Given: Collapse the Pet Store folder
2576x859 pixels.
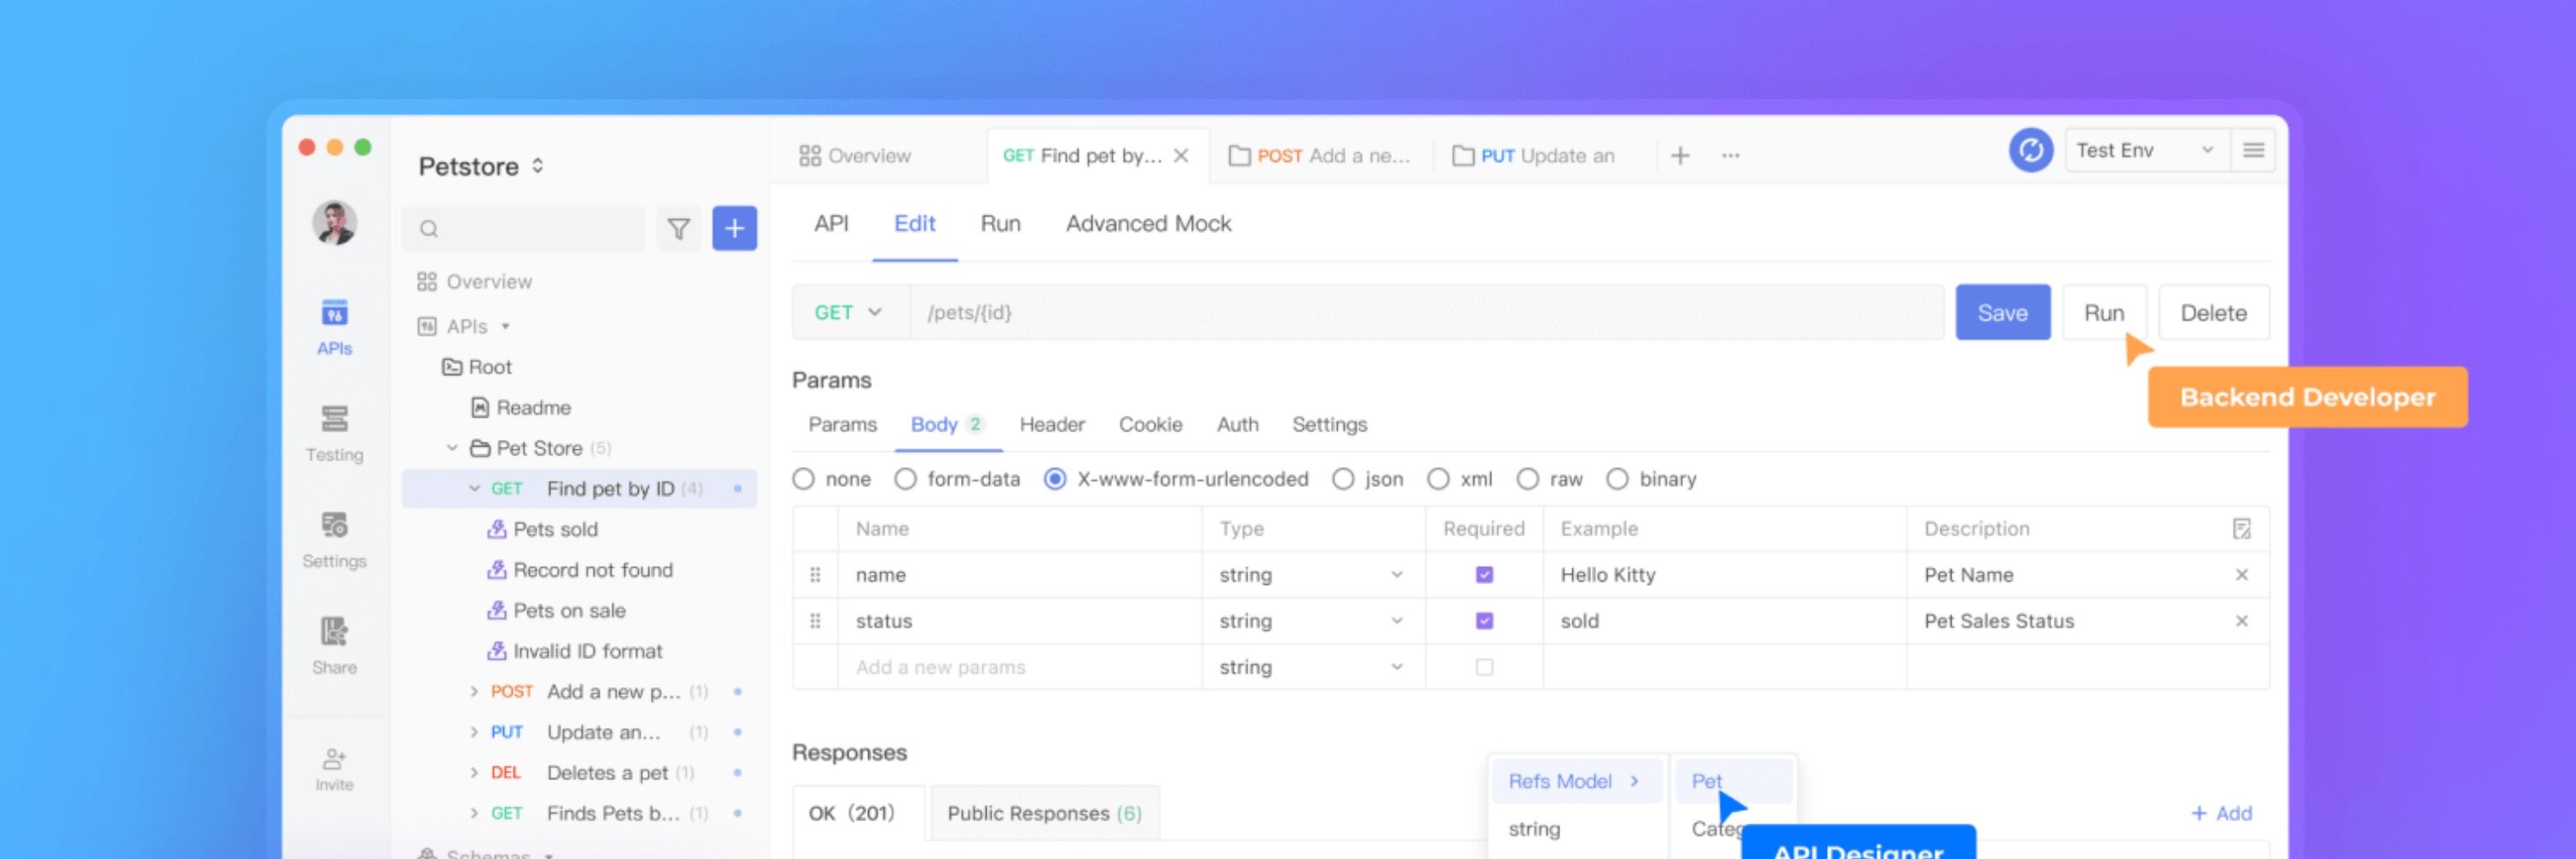Looking at the screenshot, I should pos(452,448).
